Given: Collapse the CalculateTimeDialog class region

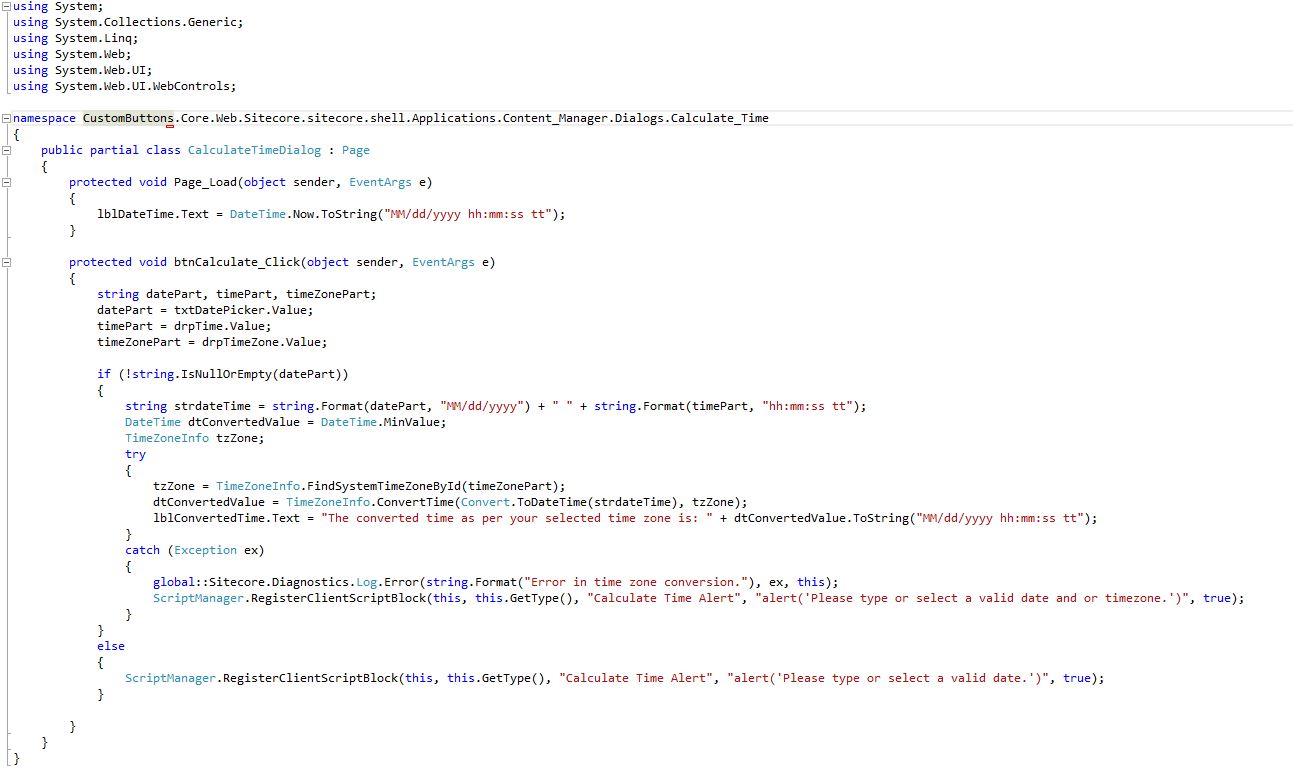Looking at the screenshot, I should 7,150.
